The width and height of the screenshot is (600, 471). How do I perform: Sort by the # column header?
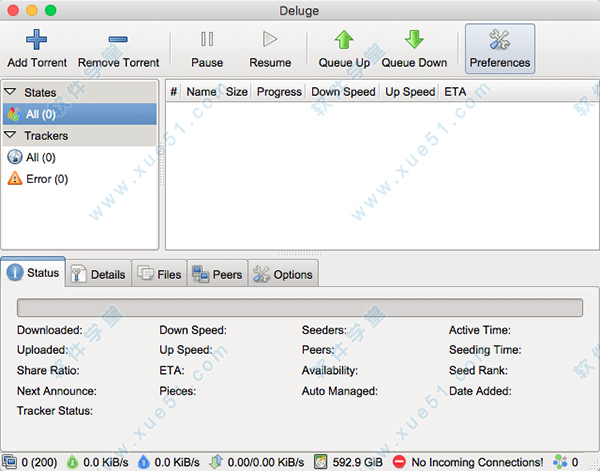[x=173, y=91]
